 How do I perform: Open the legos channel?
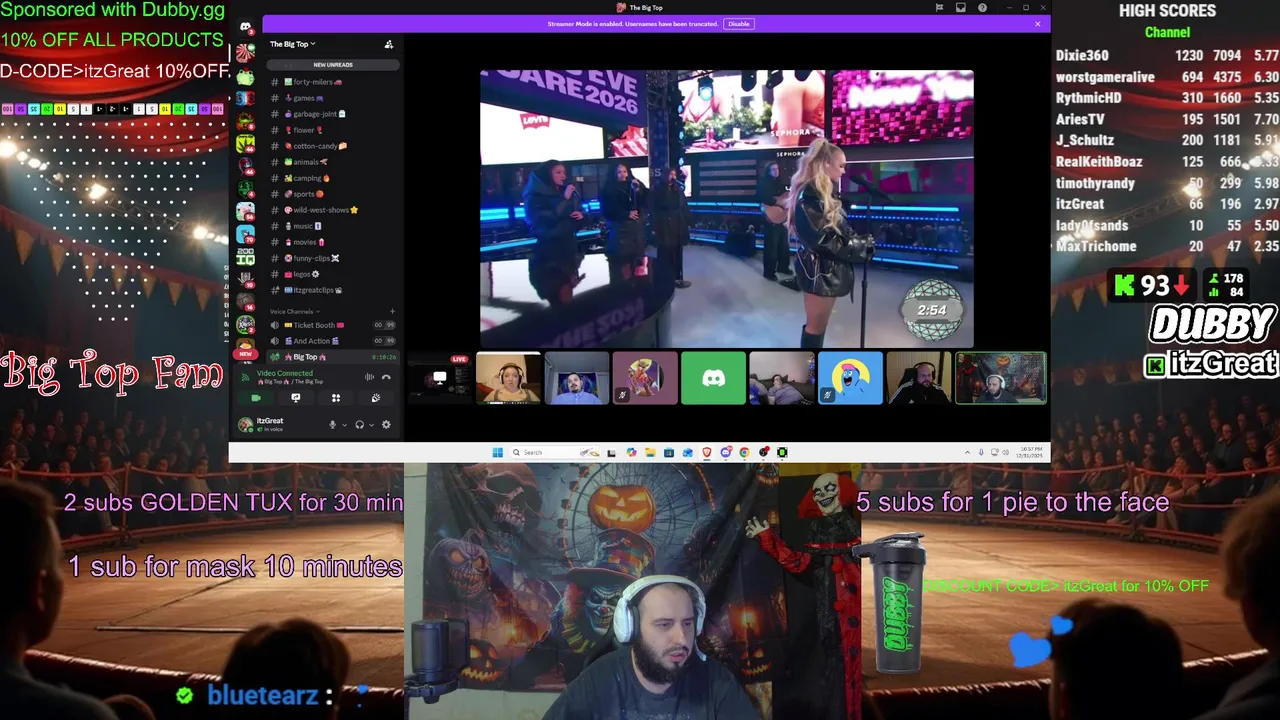point(331,274)
